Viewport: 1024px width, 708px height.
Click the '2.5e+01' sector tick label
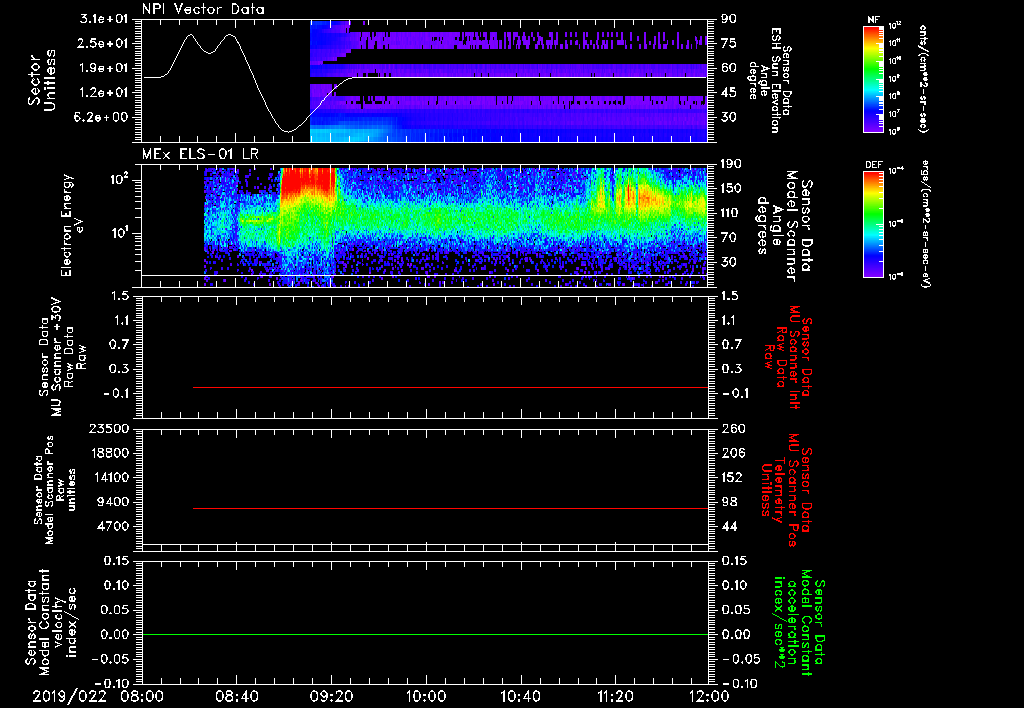pos(104,43)
